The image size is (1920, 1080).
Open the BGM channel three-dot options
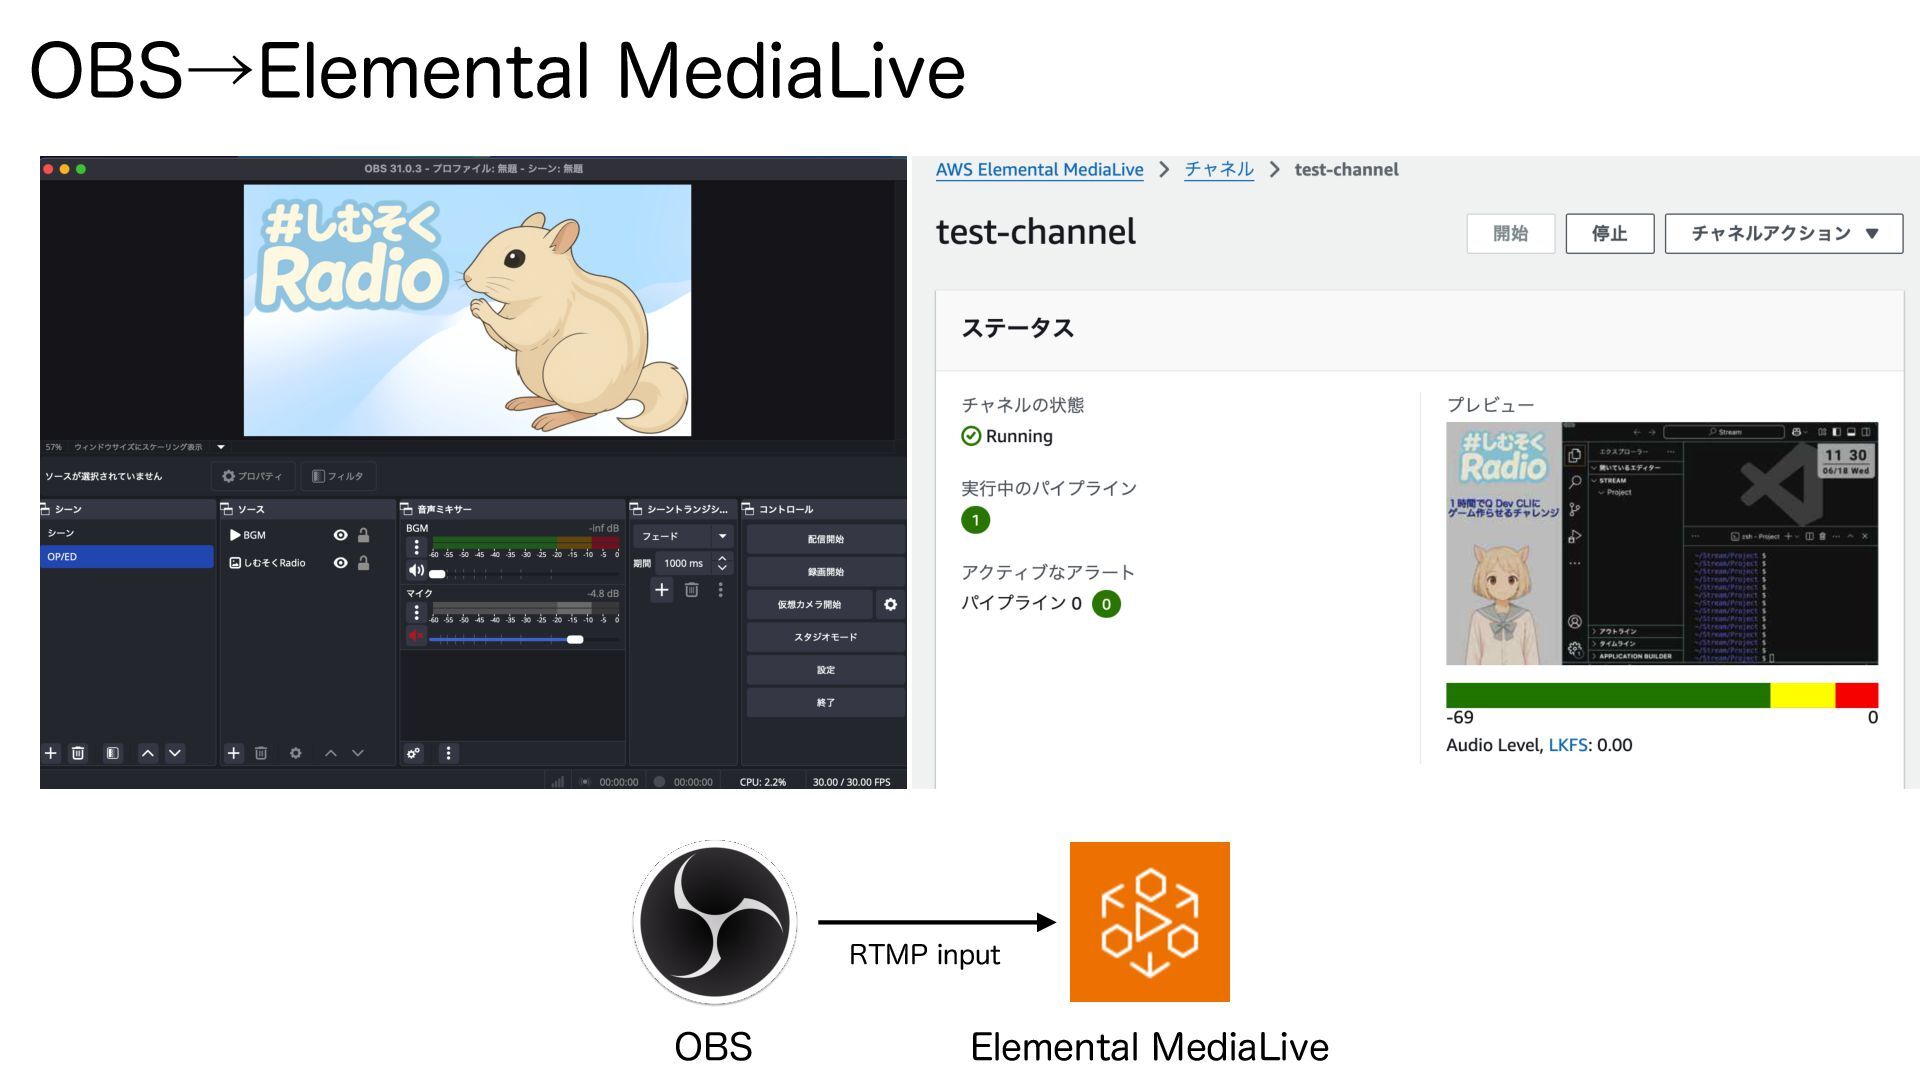point(417,547)
